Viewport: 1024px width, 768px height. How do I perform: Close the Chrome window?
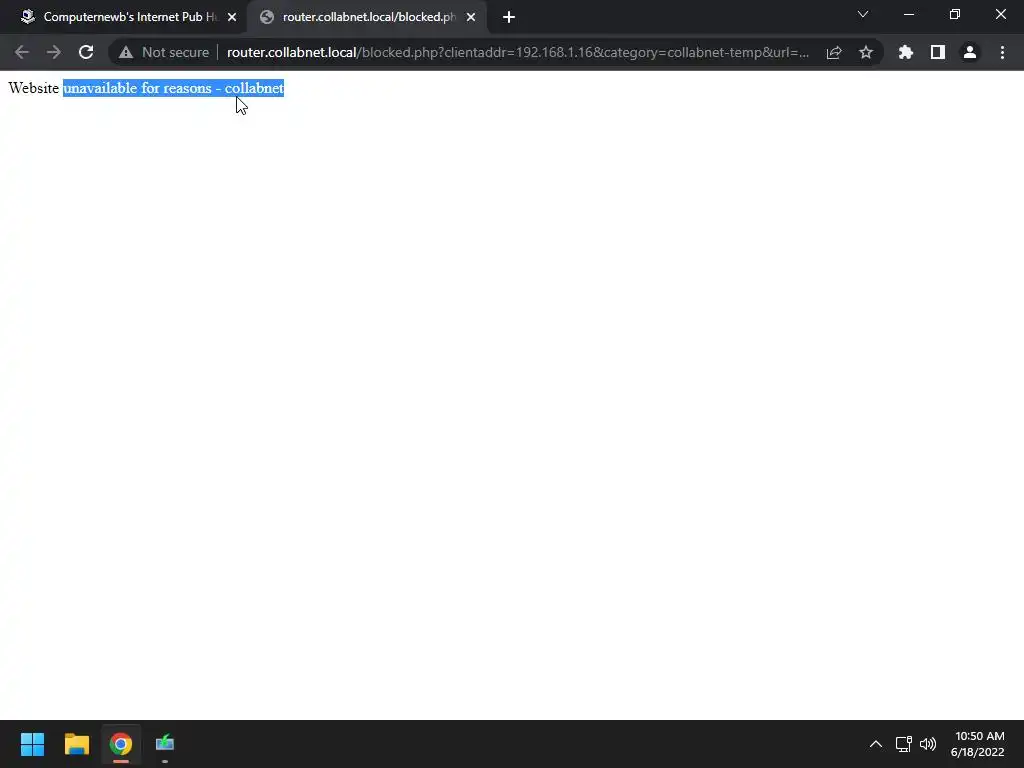1000,14
